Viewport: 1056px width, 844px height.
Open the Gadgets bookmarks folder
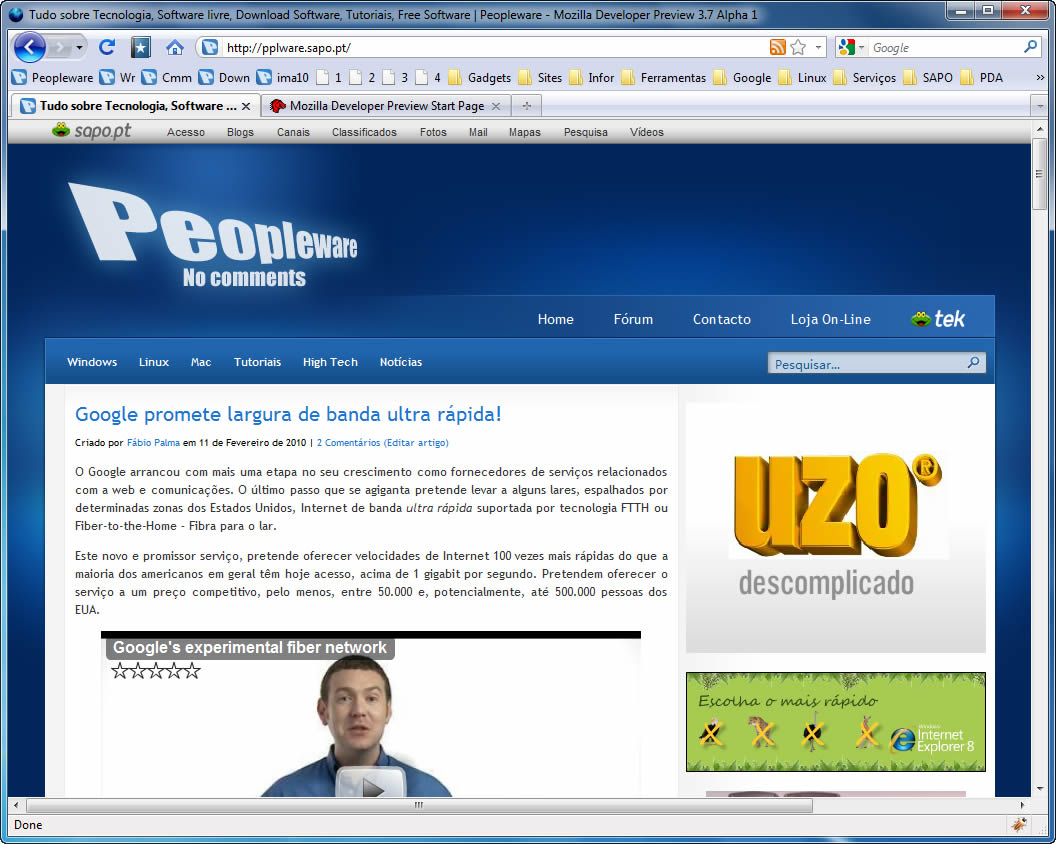pos(479,77)
